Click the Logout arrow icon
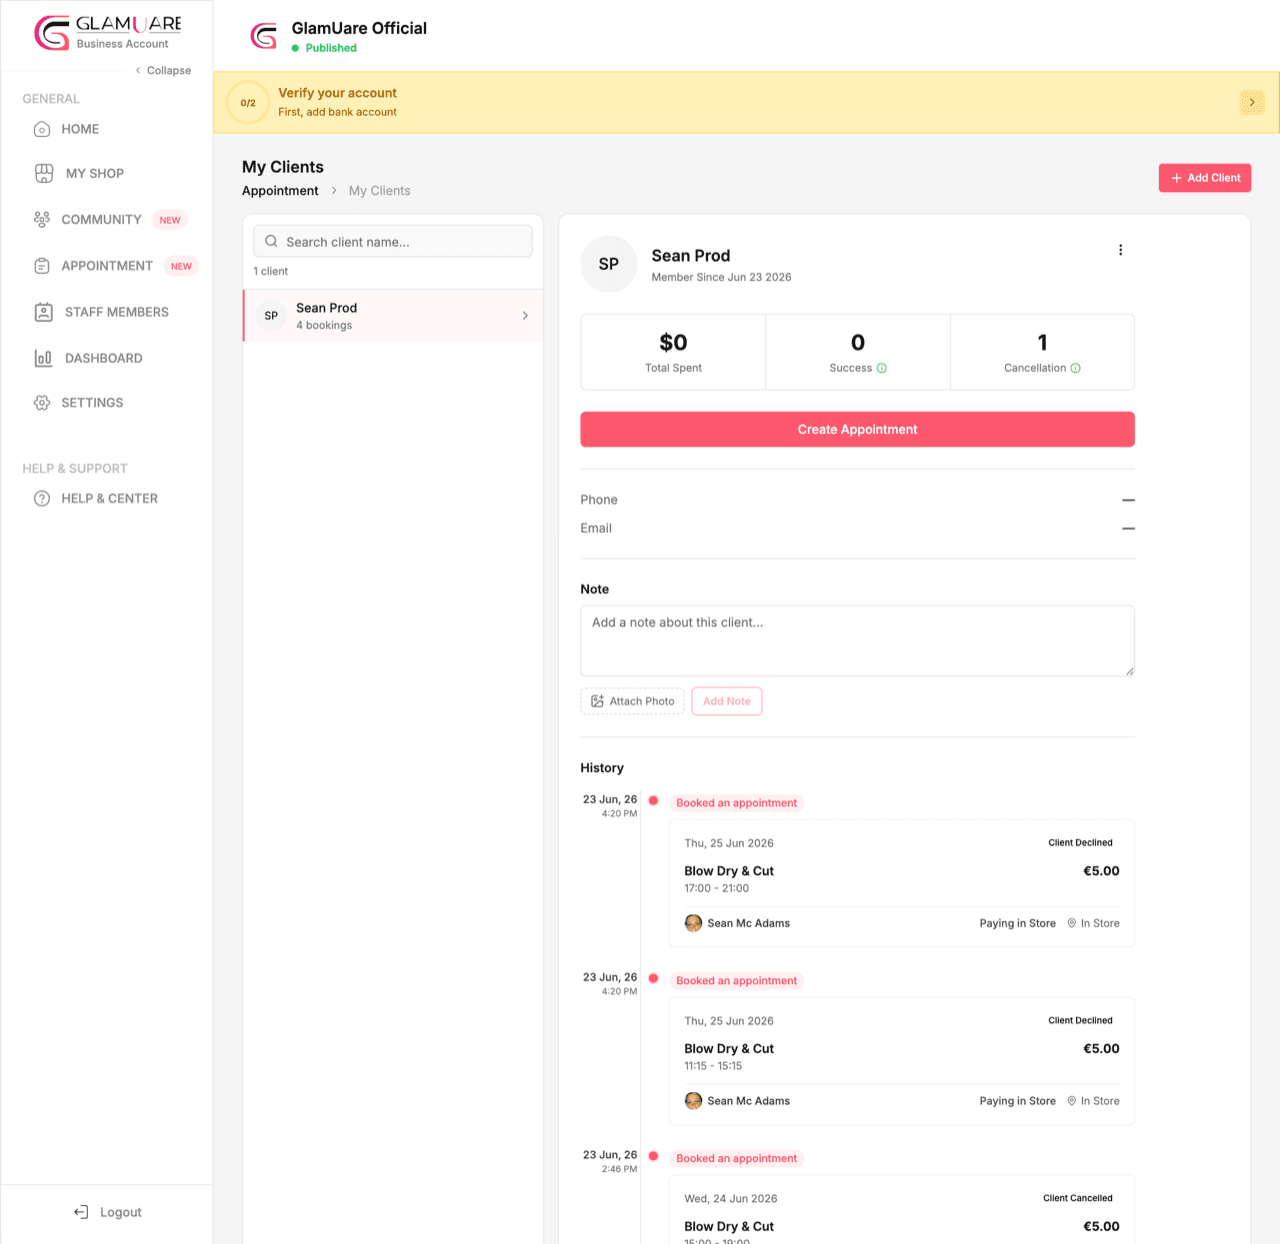The image size is (1280, 1244). (81, 1212)
